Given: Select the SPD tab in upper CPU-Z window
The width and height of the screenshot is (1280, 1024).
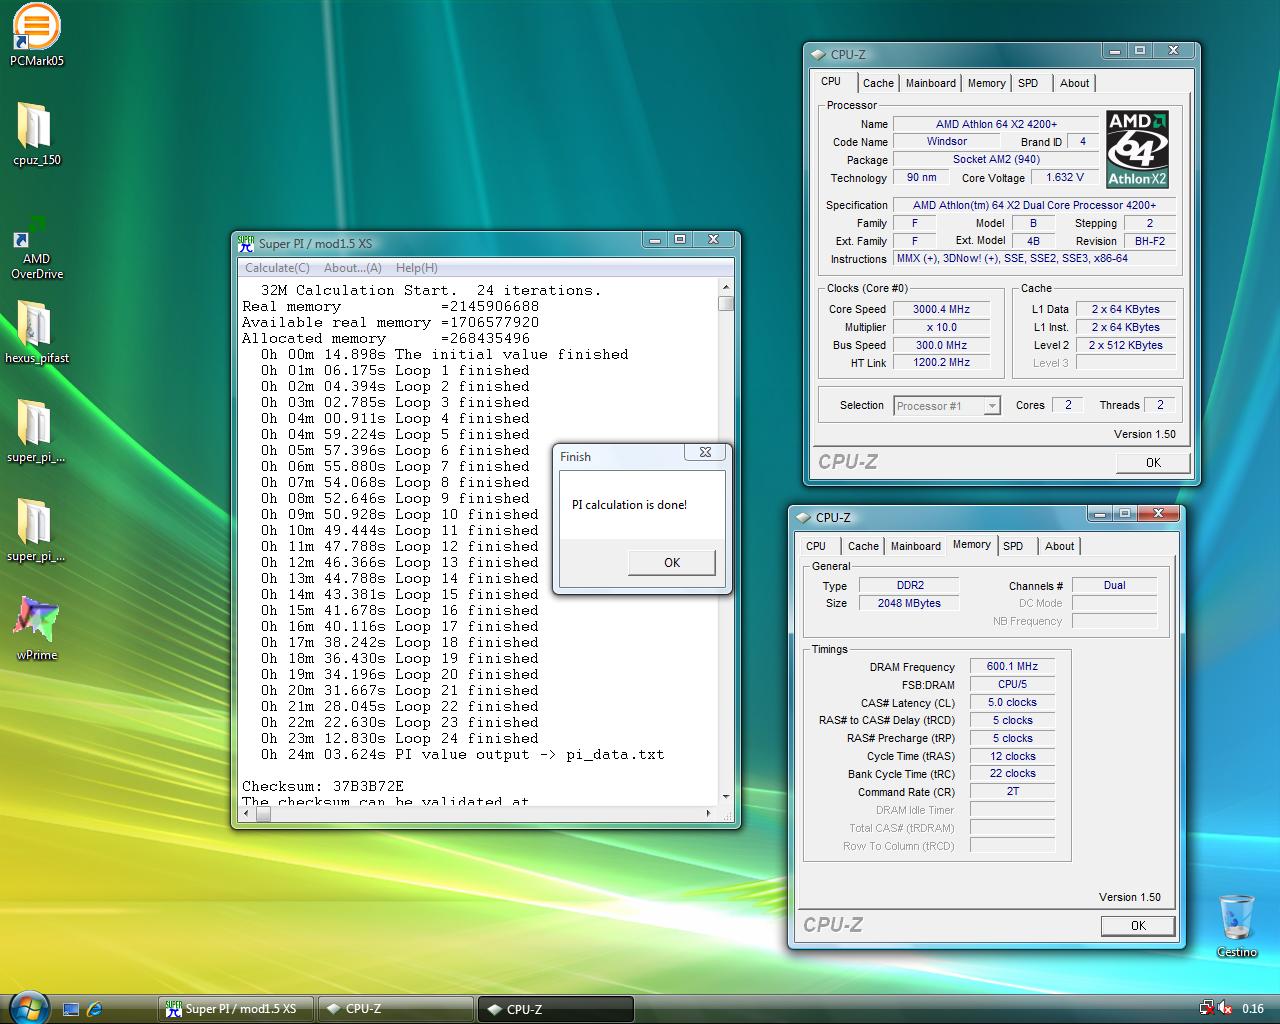Looking at the screenshot, I should 1028,83.
